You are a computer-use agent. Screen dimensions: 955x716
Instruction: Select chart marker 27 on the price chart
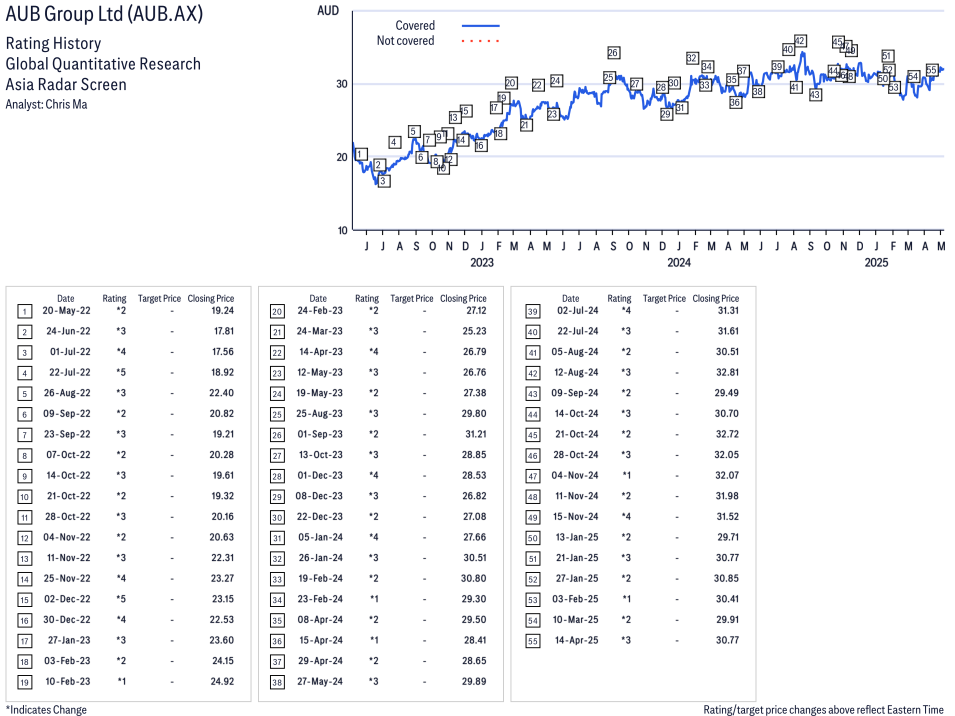click(x=636, y=83)
